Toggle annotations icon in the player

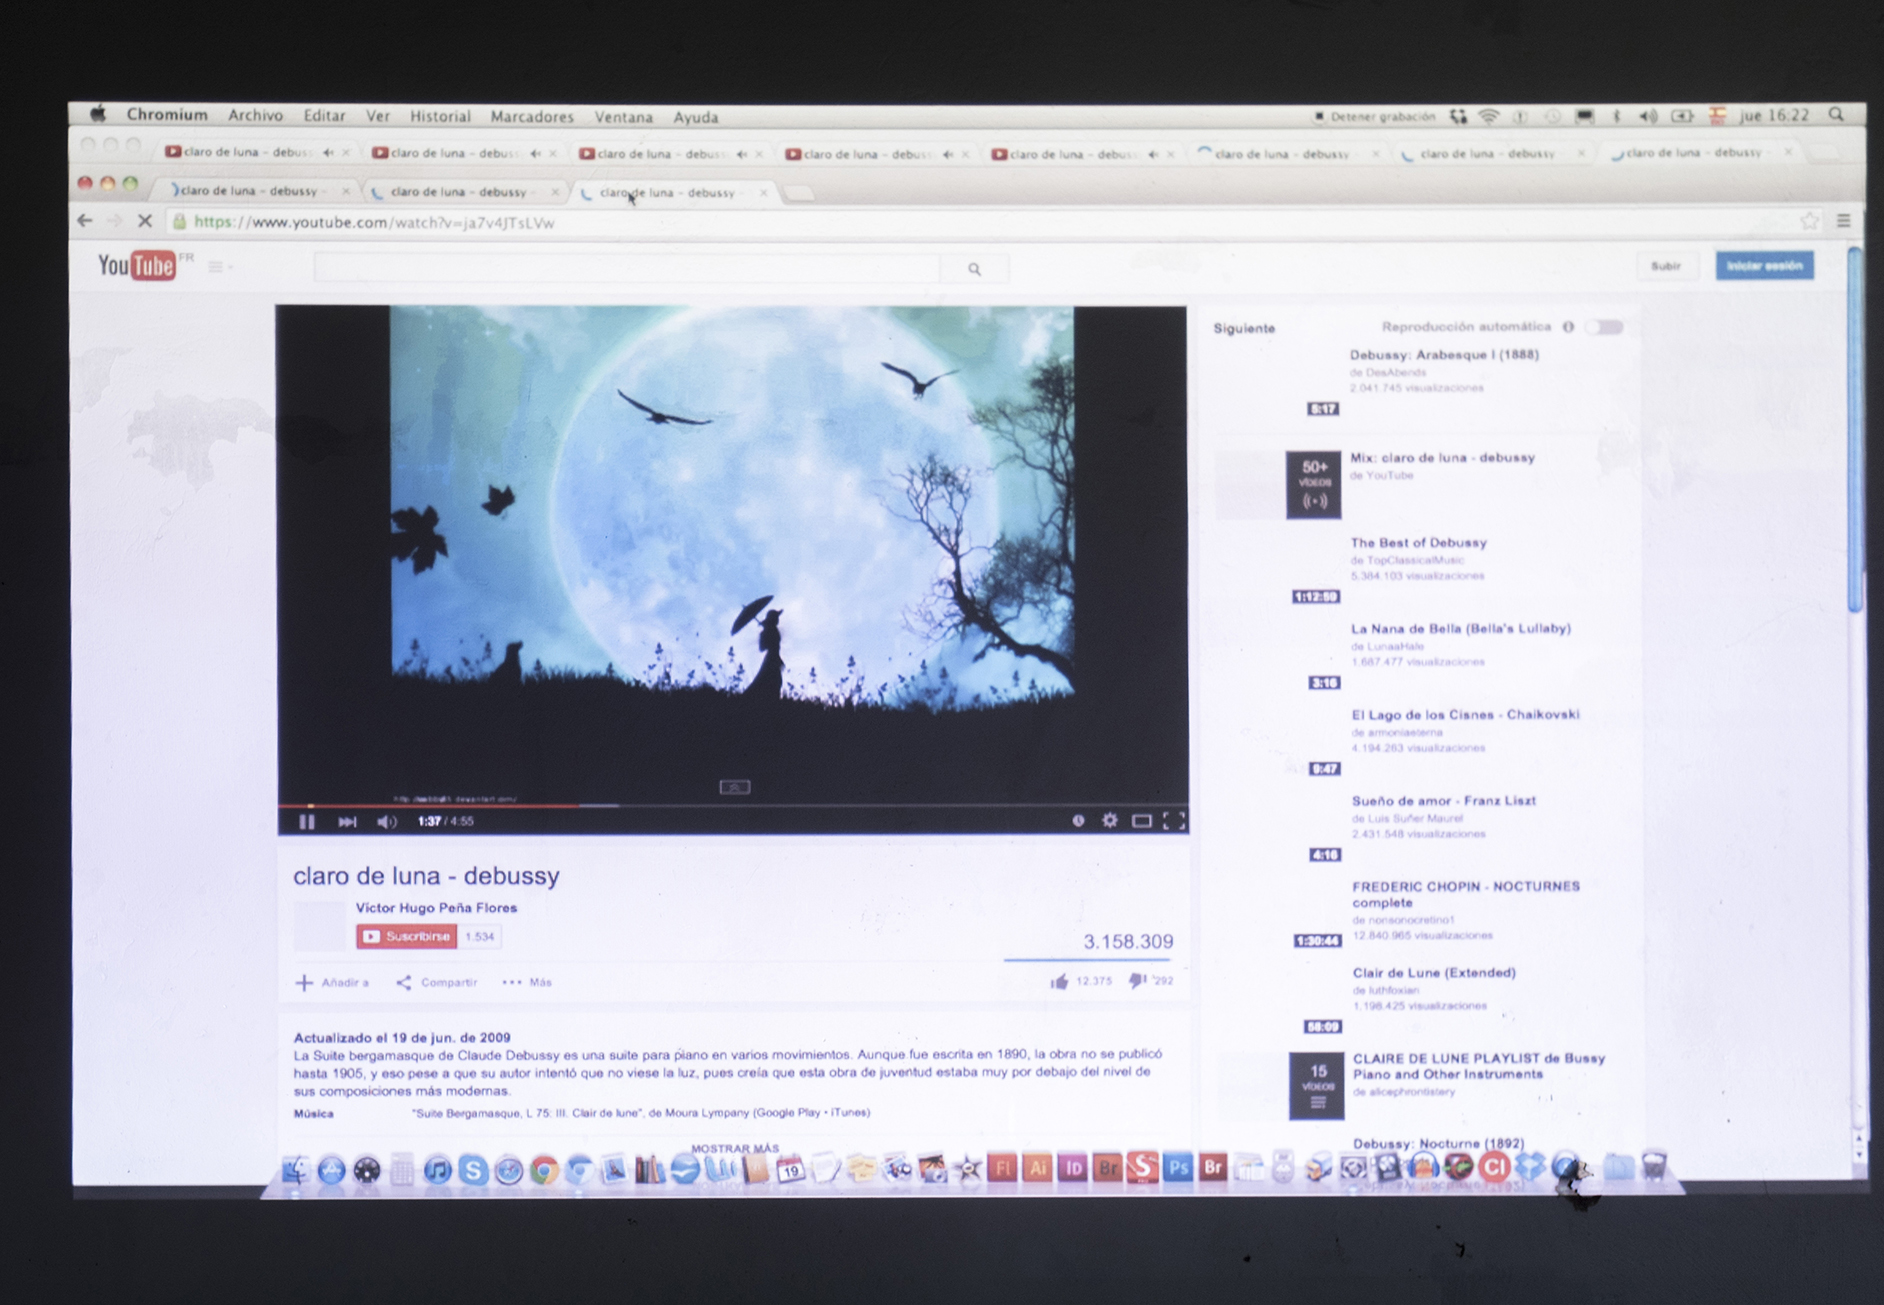1078,821
